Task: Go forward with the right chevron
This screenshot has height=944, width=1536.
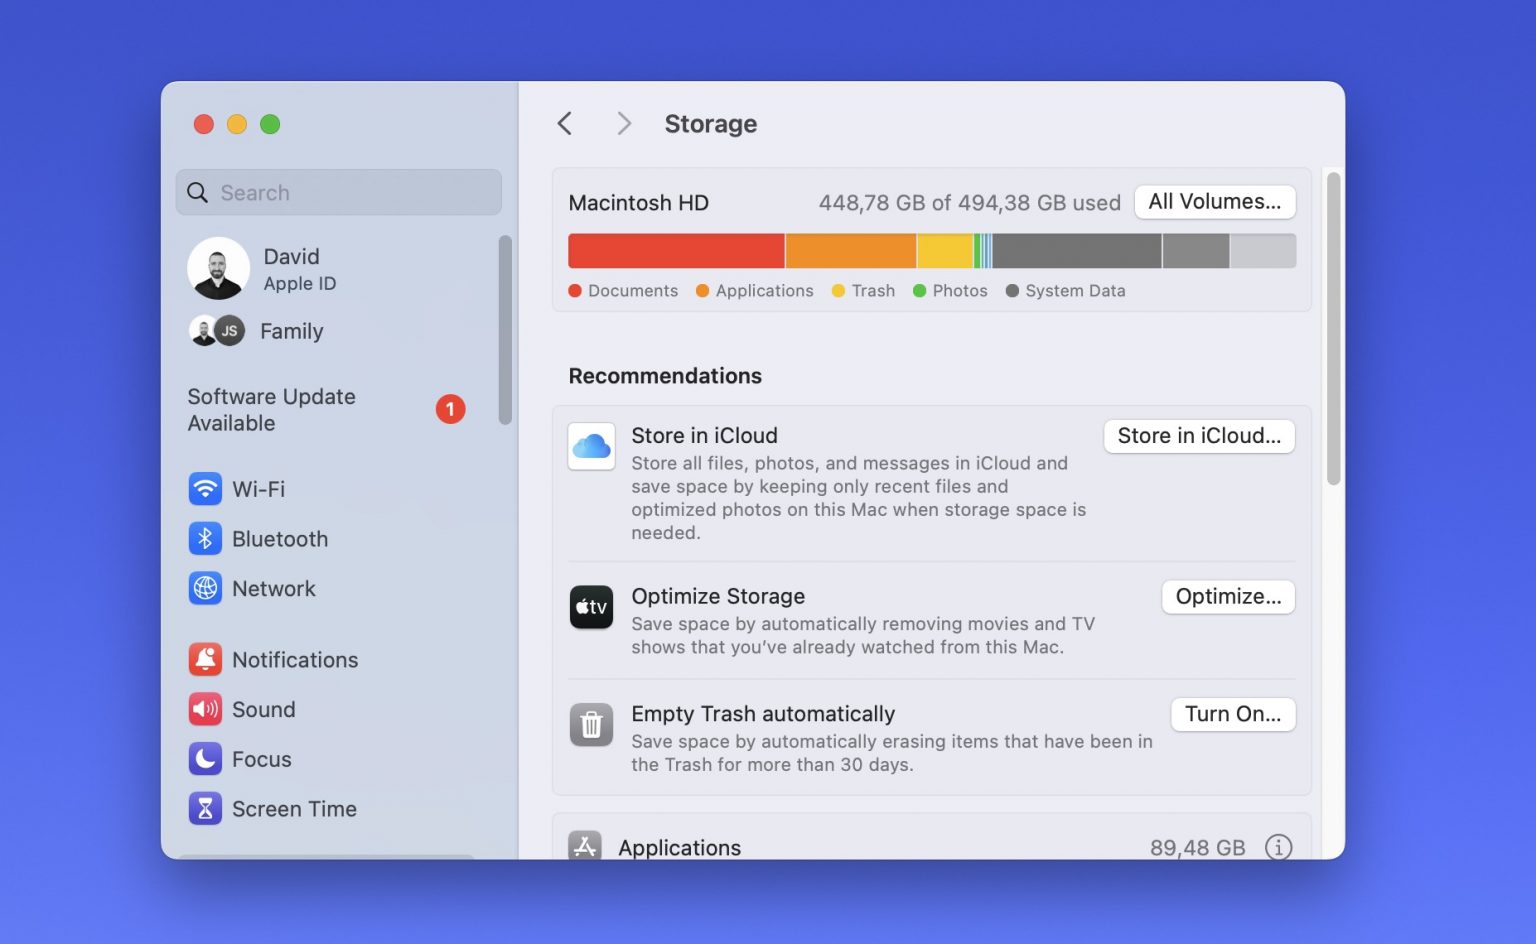Action: [x=624, y=124]
